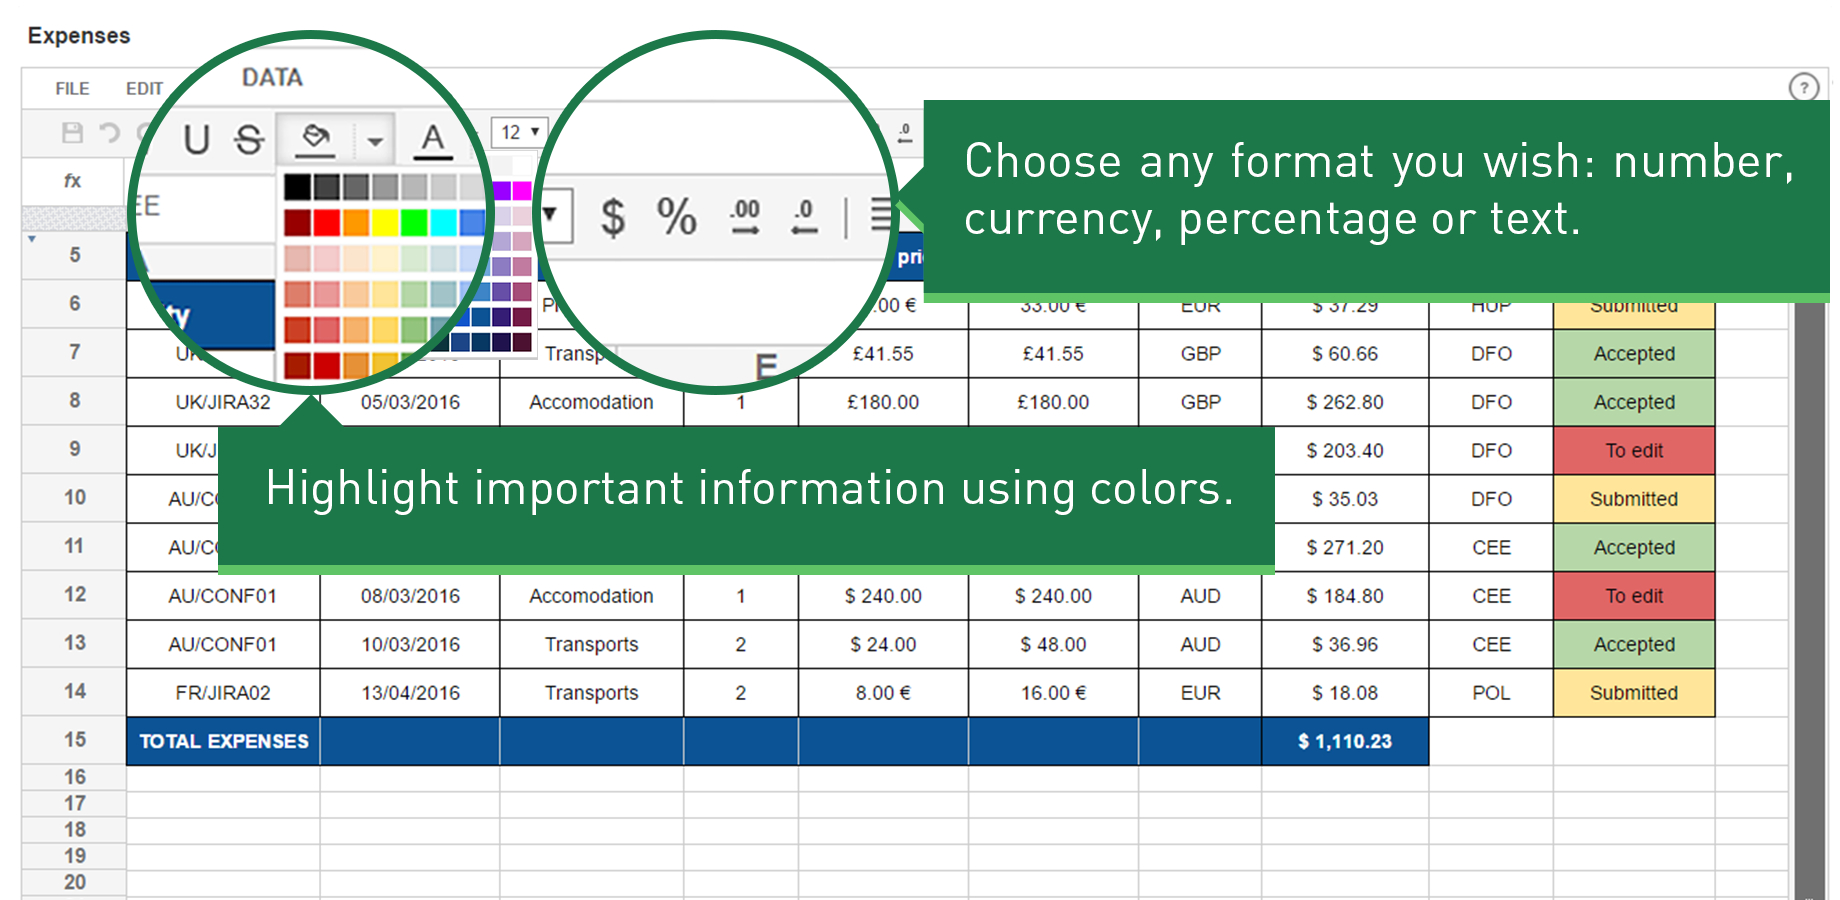The height and width of the screenshot is (900, 1840).
Task: Select the Accepted status in row 13
Action: point(1634,645)
